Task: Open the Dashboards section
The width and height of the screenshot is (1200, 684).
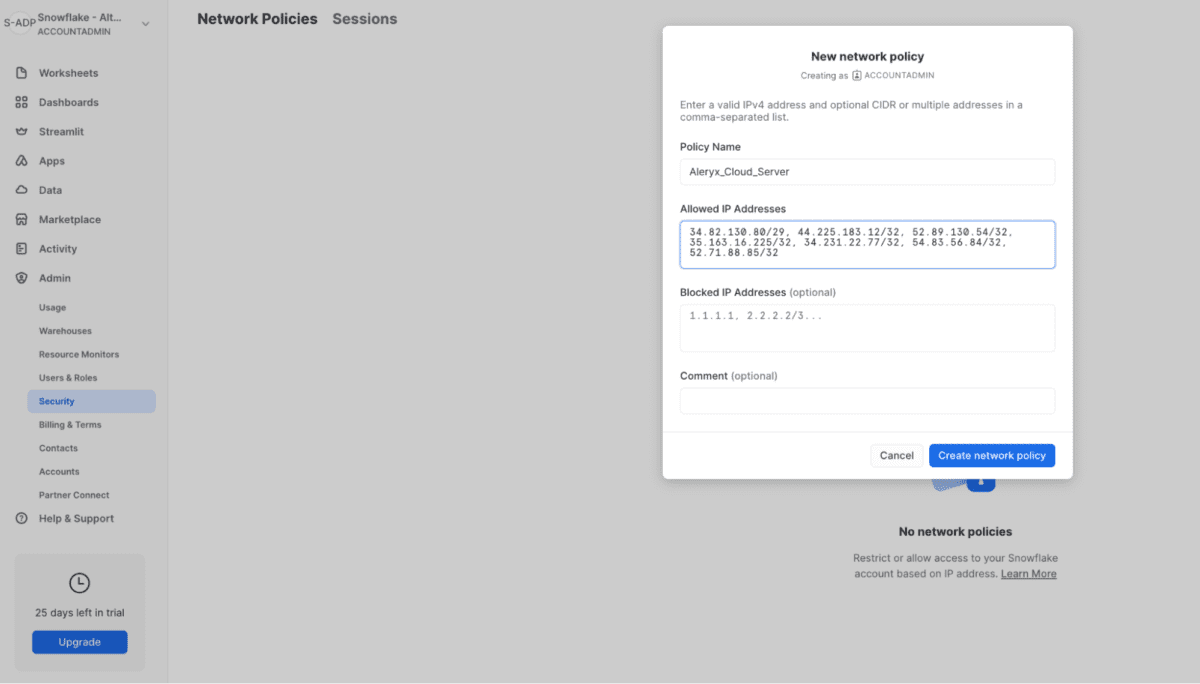Action: click(x=70, y=101)
